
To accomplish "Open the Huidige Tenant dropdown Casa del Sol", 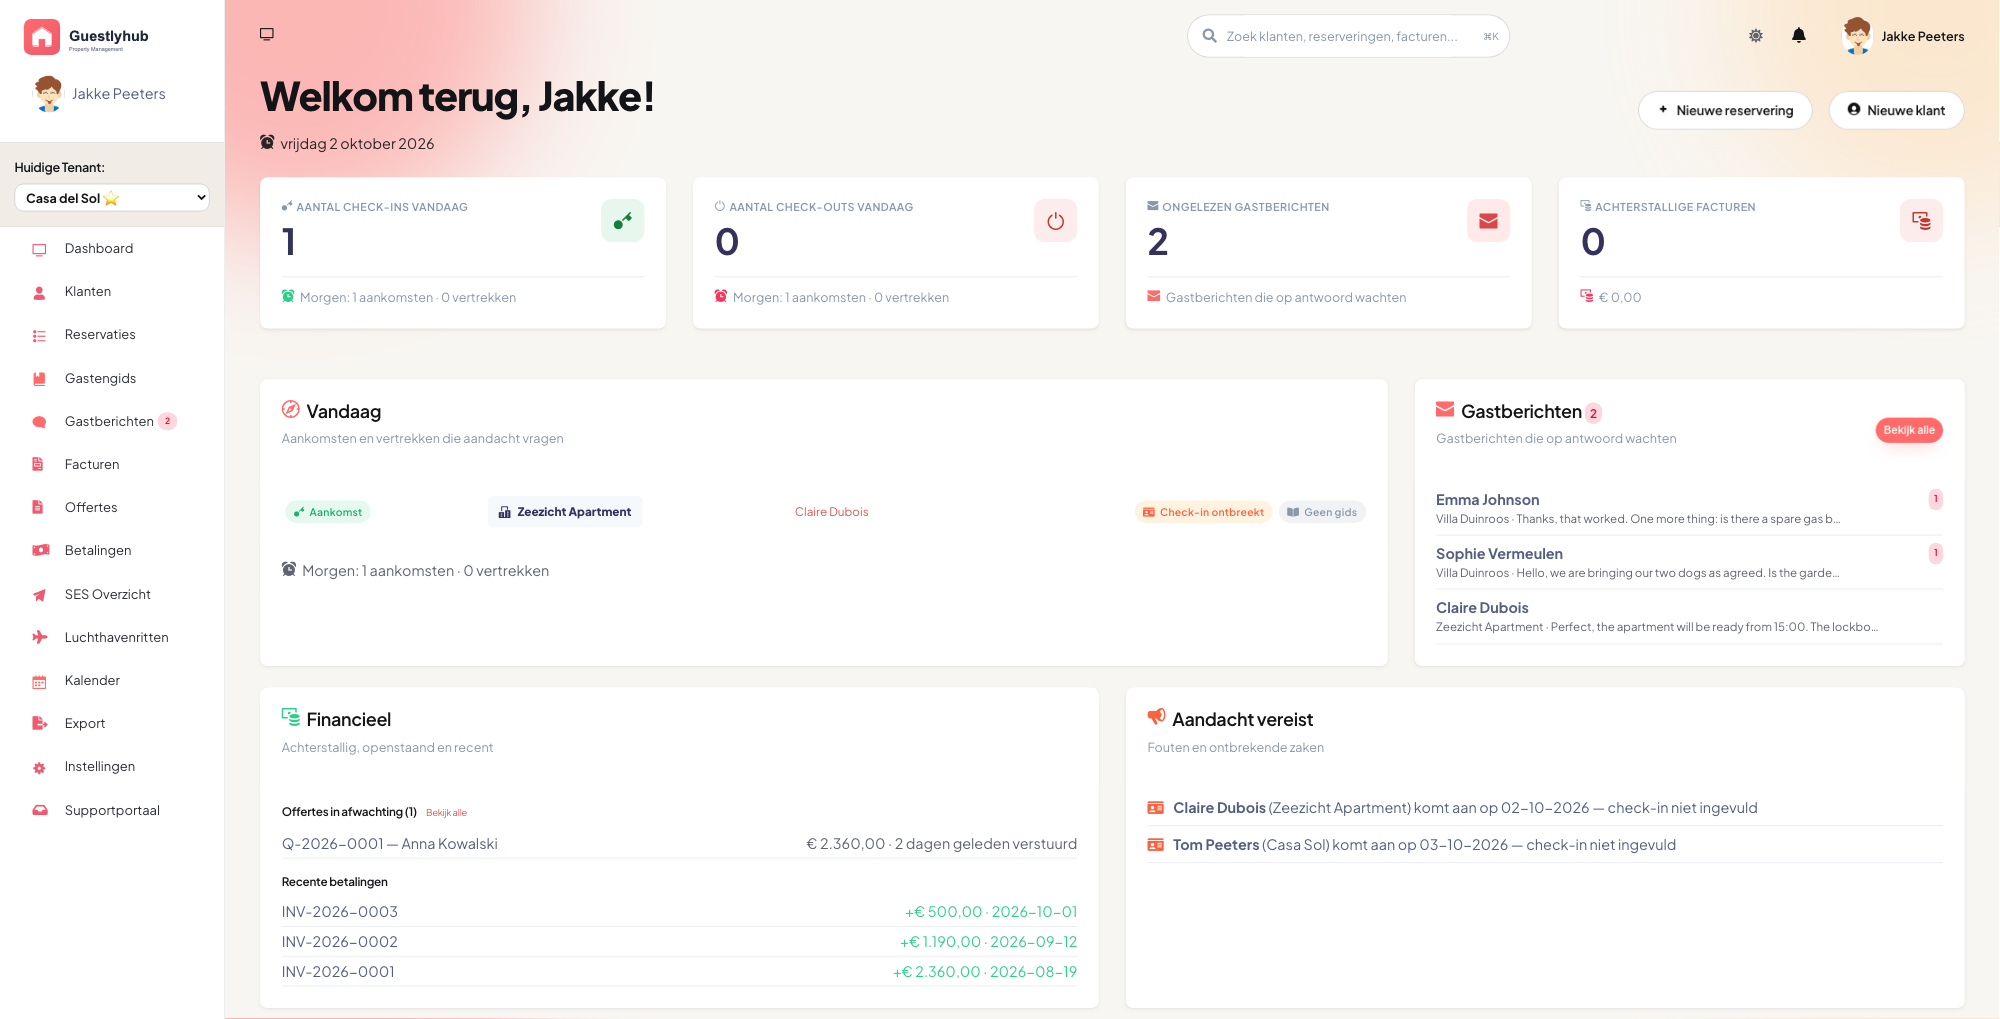I will (x=112, y=198).
